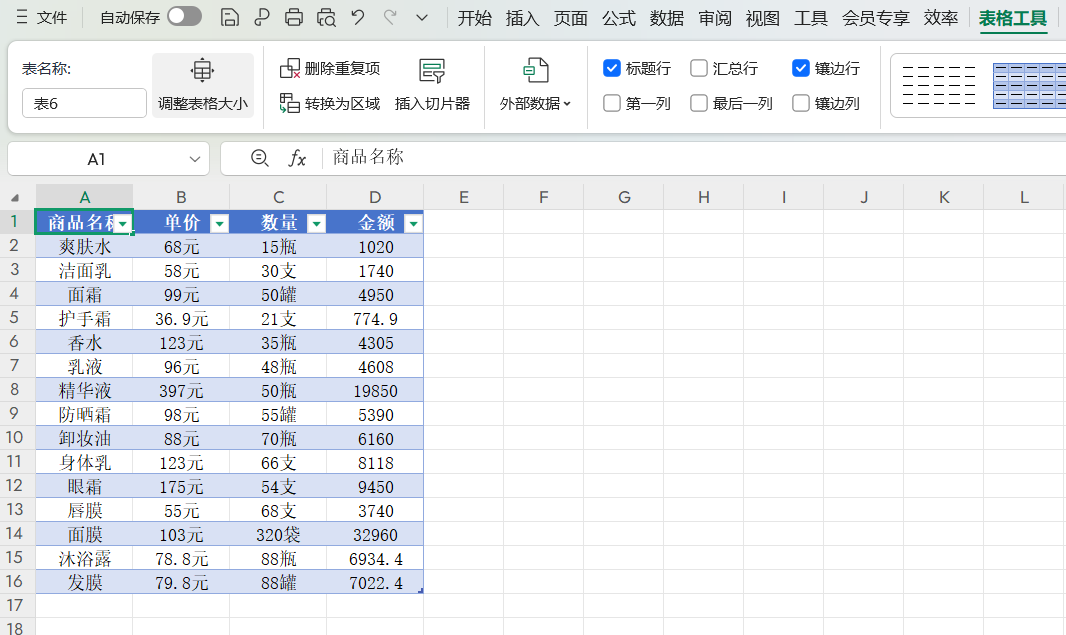Click the Save icon in quick access toolbar
The height and width of the screenshot is (635, 1066).
(x=231, y=18)
